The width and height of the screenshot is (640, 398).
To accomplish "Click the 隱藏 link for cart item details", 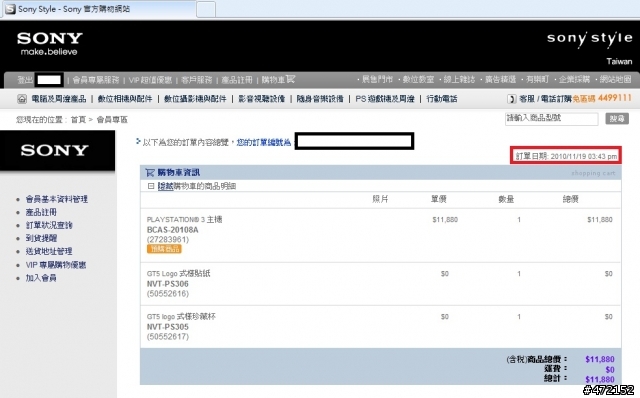I will tap(165, 186).
